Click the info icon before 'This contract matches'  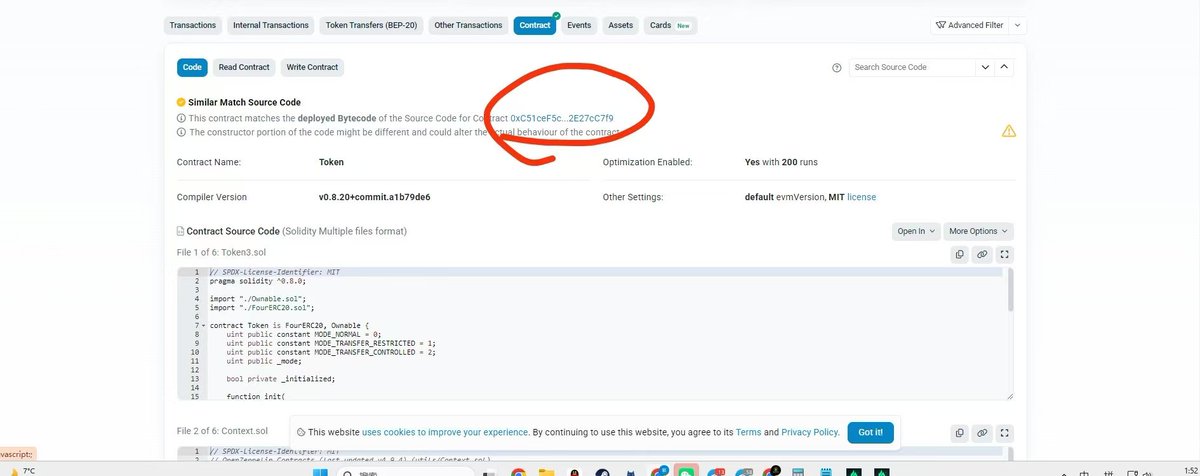pos(181,118)
